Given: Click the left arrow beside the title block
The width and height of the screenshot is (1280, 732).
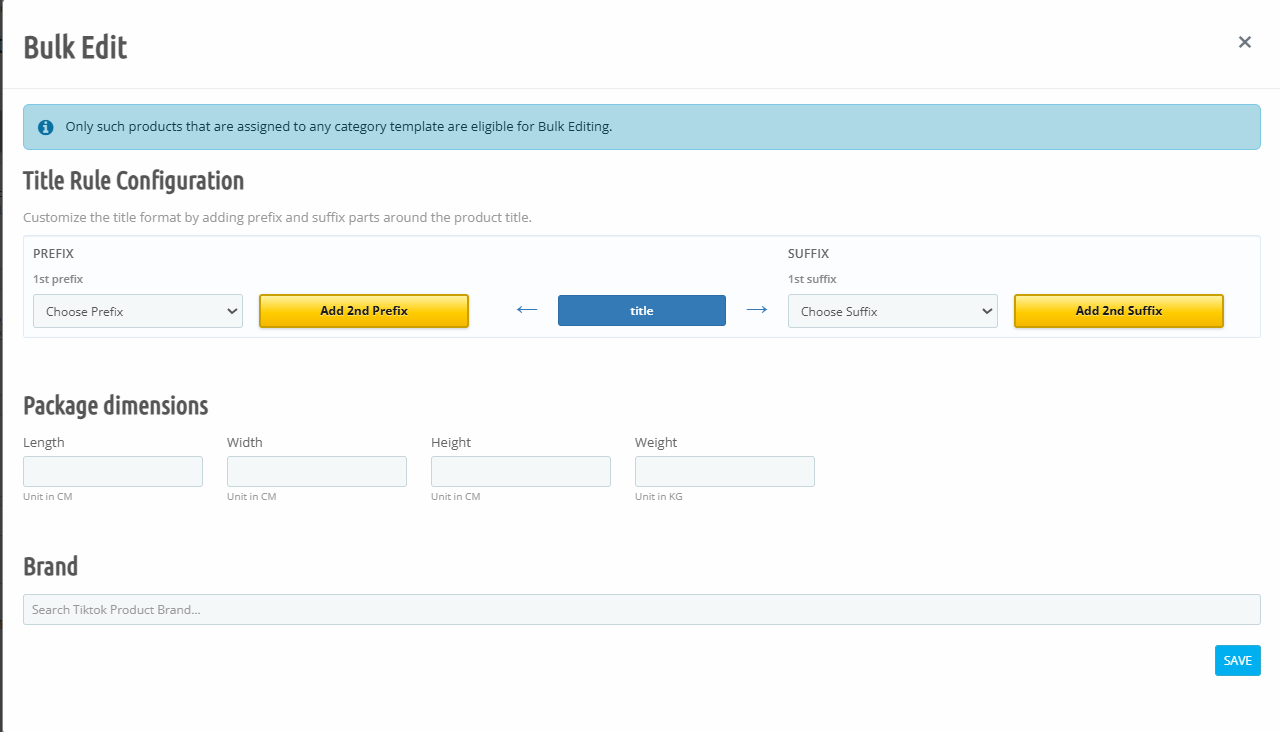Looking at the screenshot, I should [527, 310].
